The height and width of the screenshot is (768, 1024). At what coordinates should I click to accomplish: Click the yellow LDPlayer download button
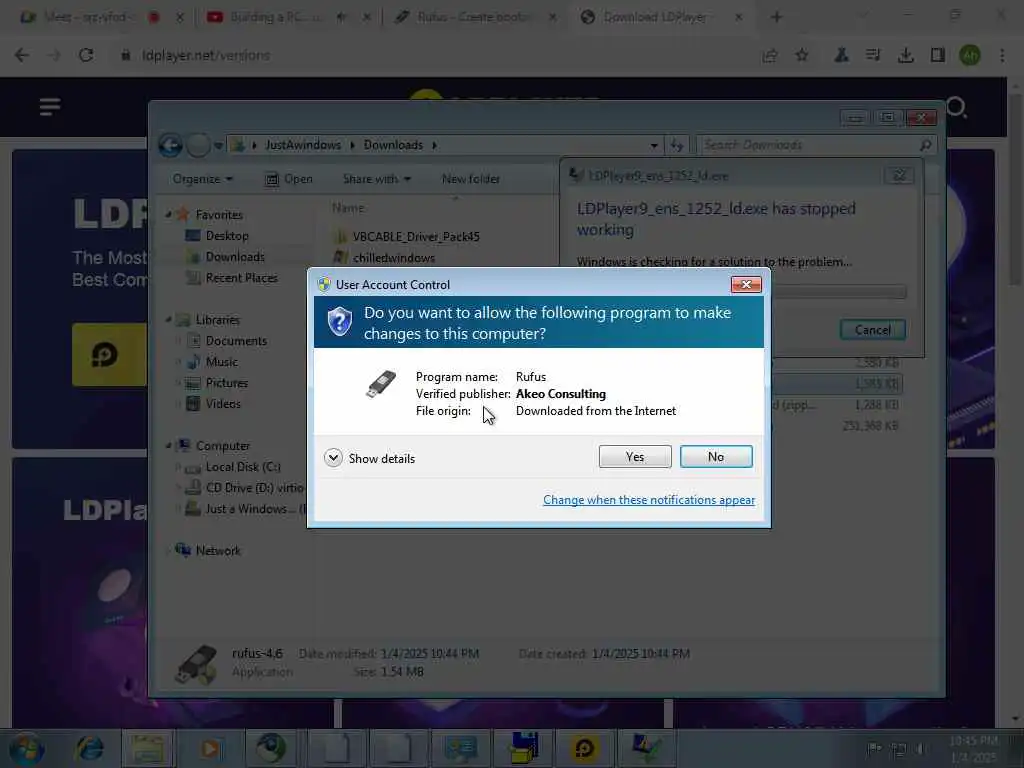coord(109,355)
